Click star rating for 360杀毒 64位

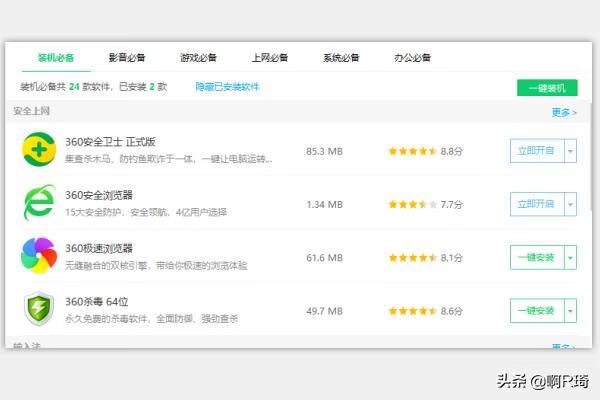(412, 311)
